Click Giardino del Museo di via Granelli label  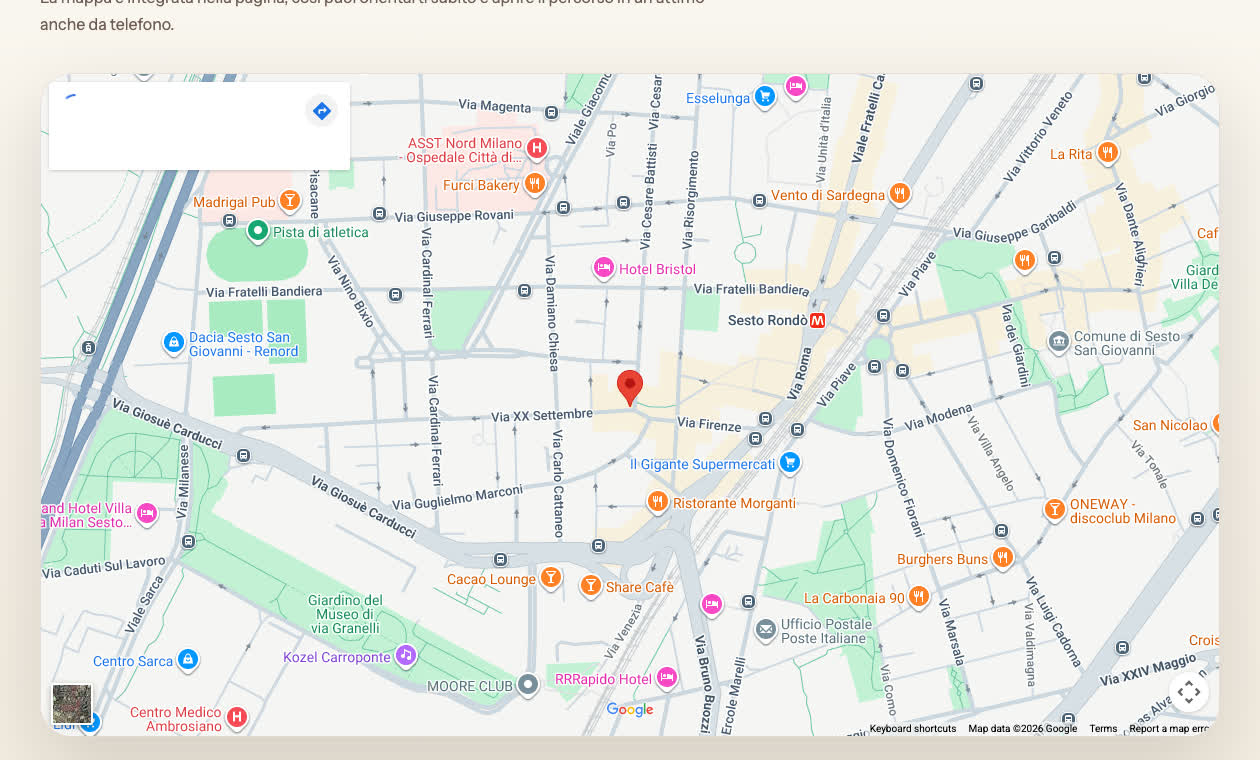click(x=346, y=614)
